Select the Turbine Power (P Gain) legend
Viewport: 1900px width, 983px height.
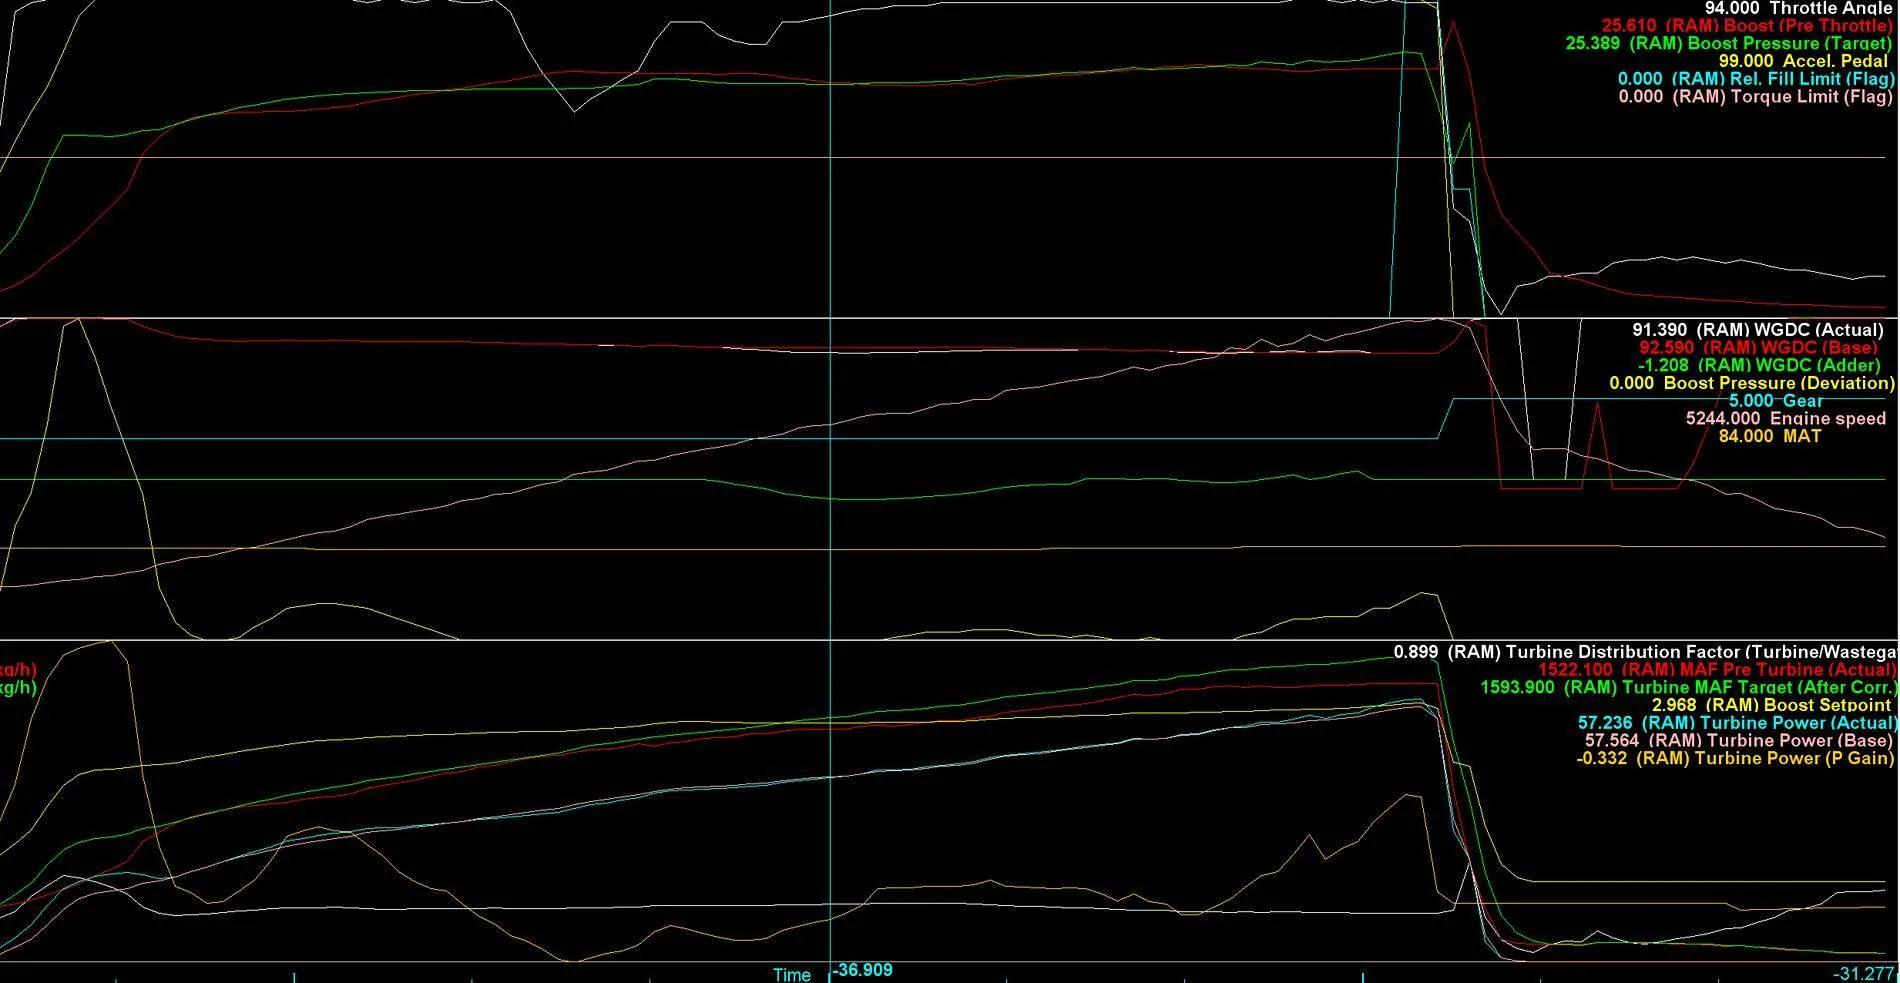pyautogui.click(x=1735, y=759)
